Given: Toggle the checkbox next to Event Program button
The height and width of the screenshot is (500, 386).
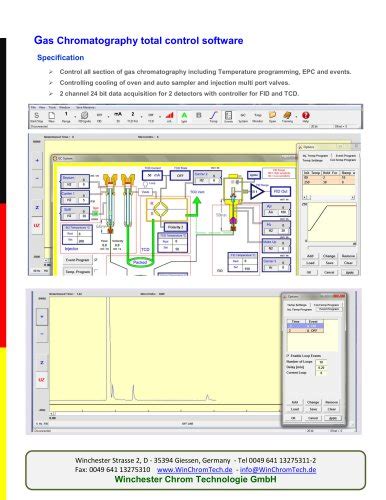Looking at the screenshot, I should coord(96,260).
